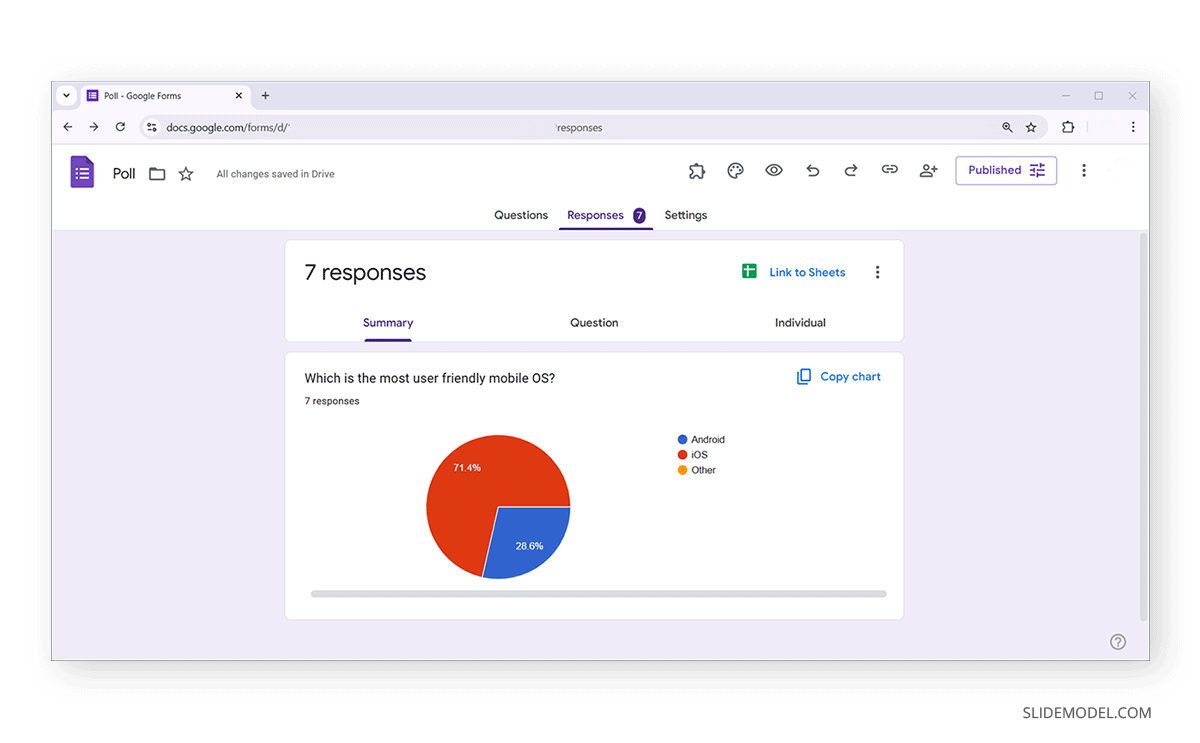This screenshot has width=1200, height=743.
Task: Undo the last change
Action: point(812,171)
